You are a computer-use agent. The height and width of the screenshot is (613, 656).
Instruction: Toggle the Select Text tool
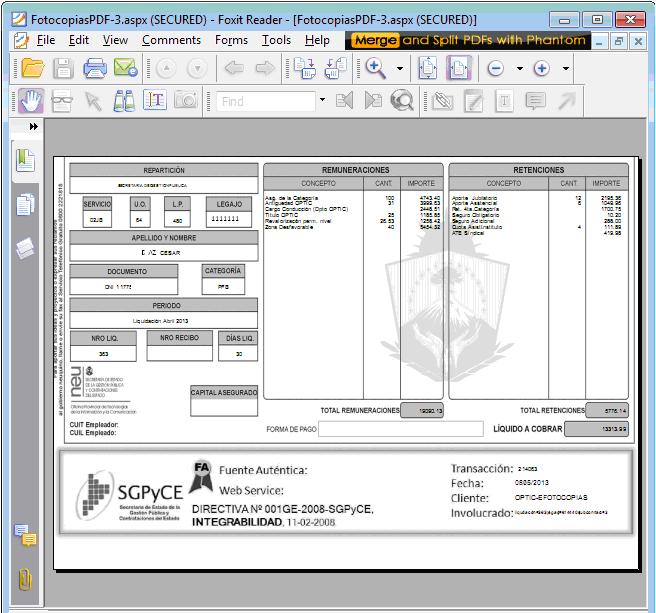[155, 101]
